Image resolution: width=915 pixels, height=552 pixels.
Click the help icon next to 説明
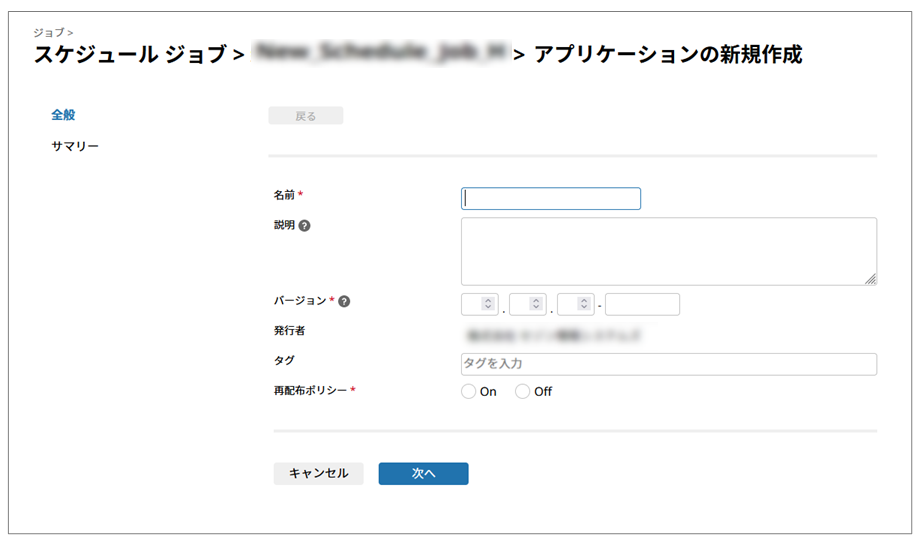click(305, 226)
